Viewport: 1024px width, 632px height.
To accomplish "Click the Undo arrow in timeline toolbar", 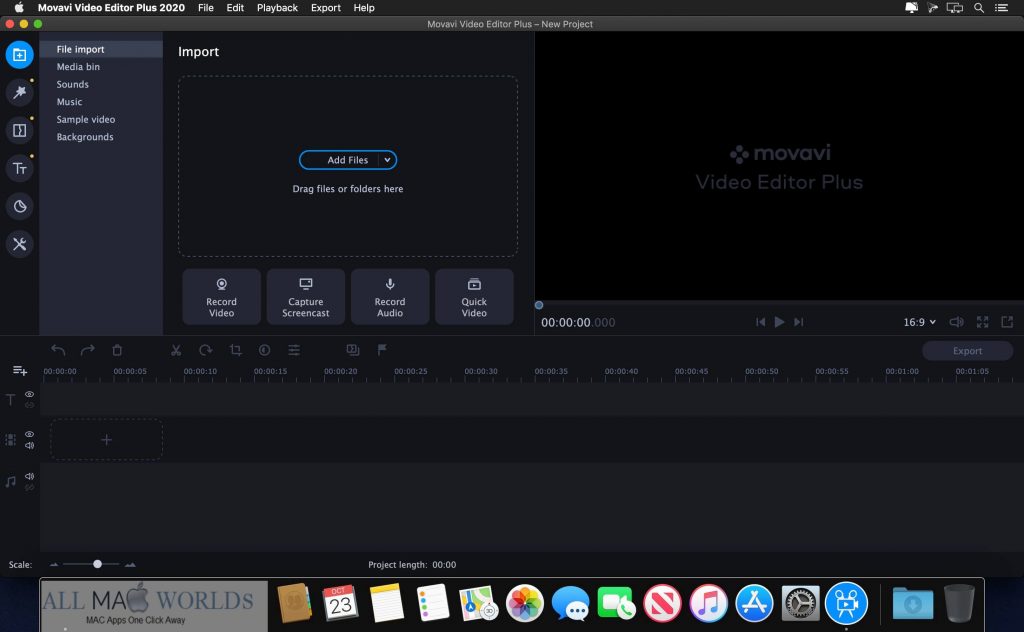I will click(x=58, y=350).
